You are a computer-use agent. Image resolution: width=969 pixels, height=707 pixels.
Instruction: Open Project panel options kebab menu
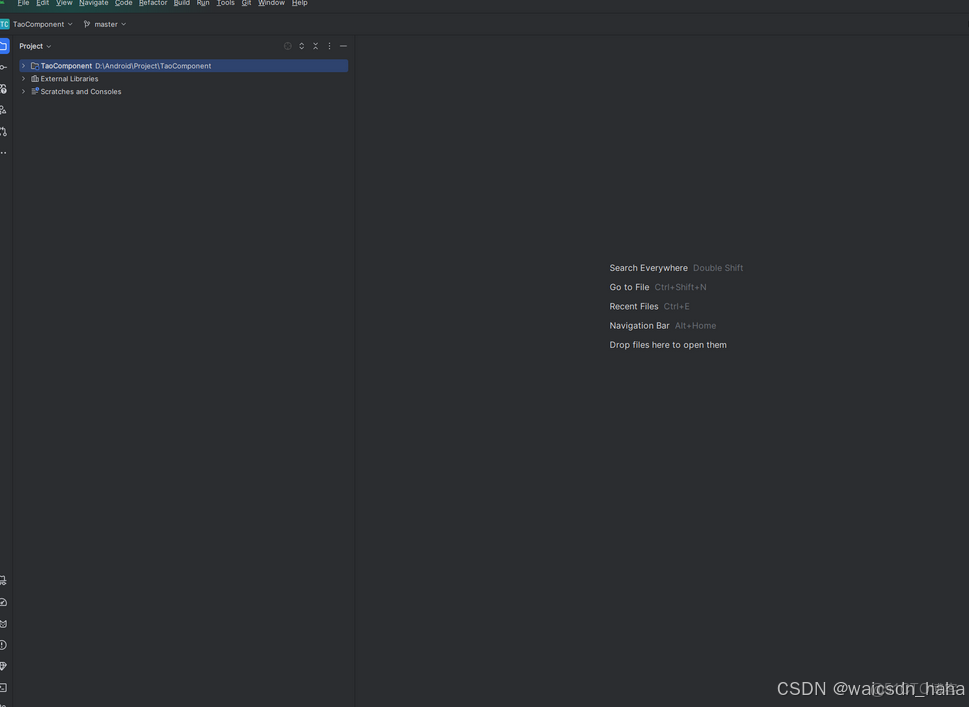click(329, 45)
